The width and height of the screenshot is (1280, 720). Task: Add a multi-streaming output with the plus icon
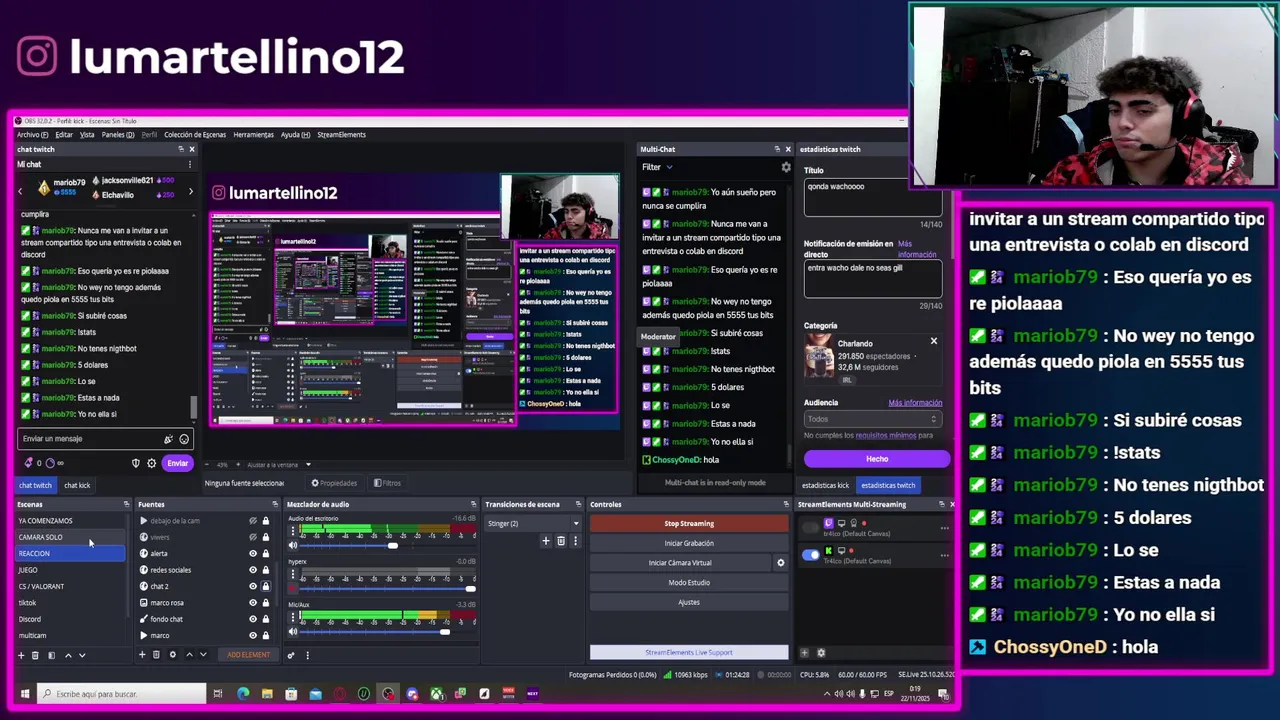click(804, 653)
